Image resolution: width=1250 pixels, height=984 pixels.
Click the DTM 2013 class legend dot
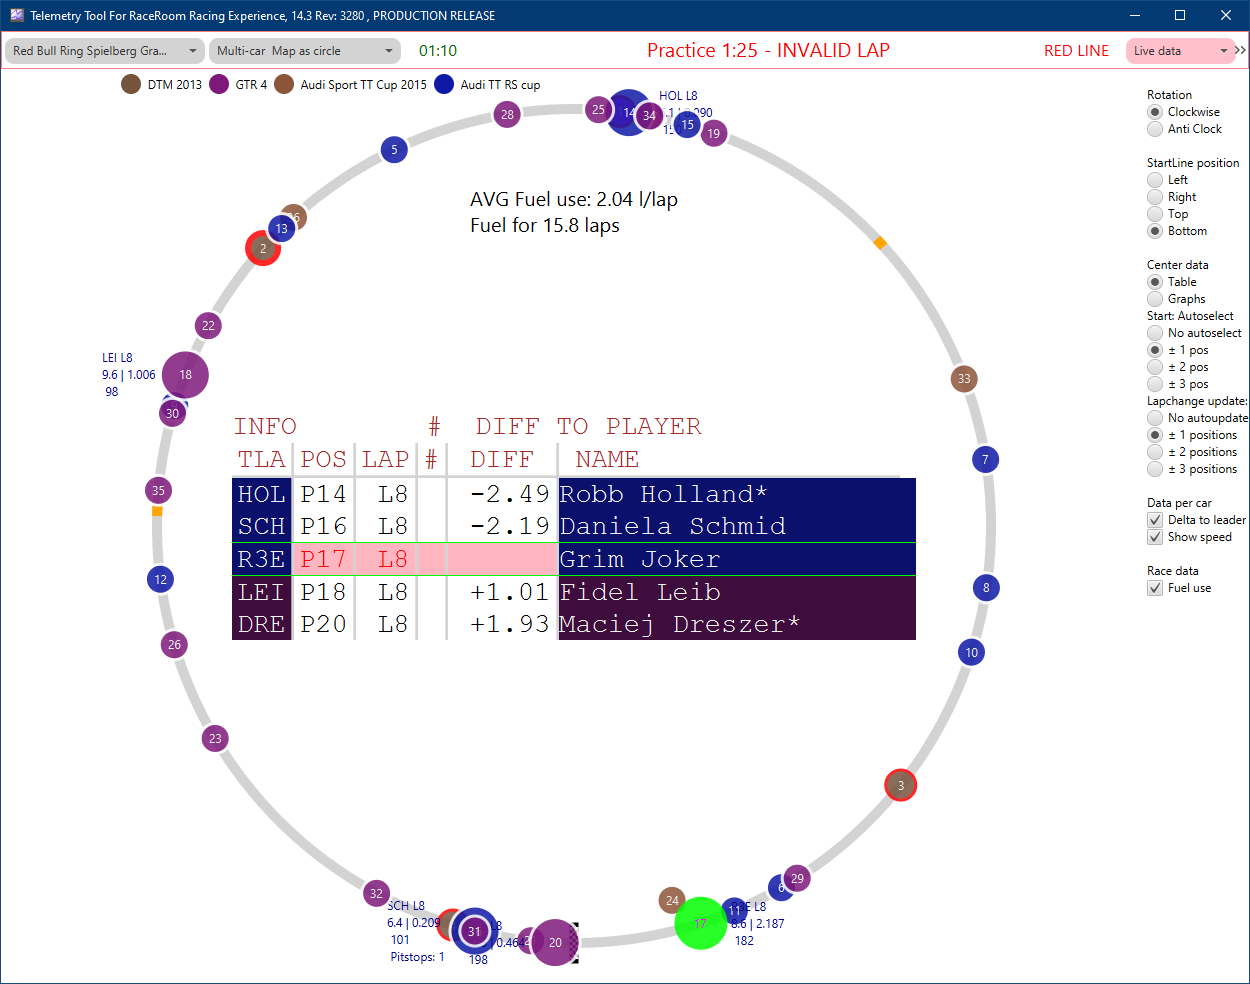tap(129, 85)
